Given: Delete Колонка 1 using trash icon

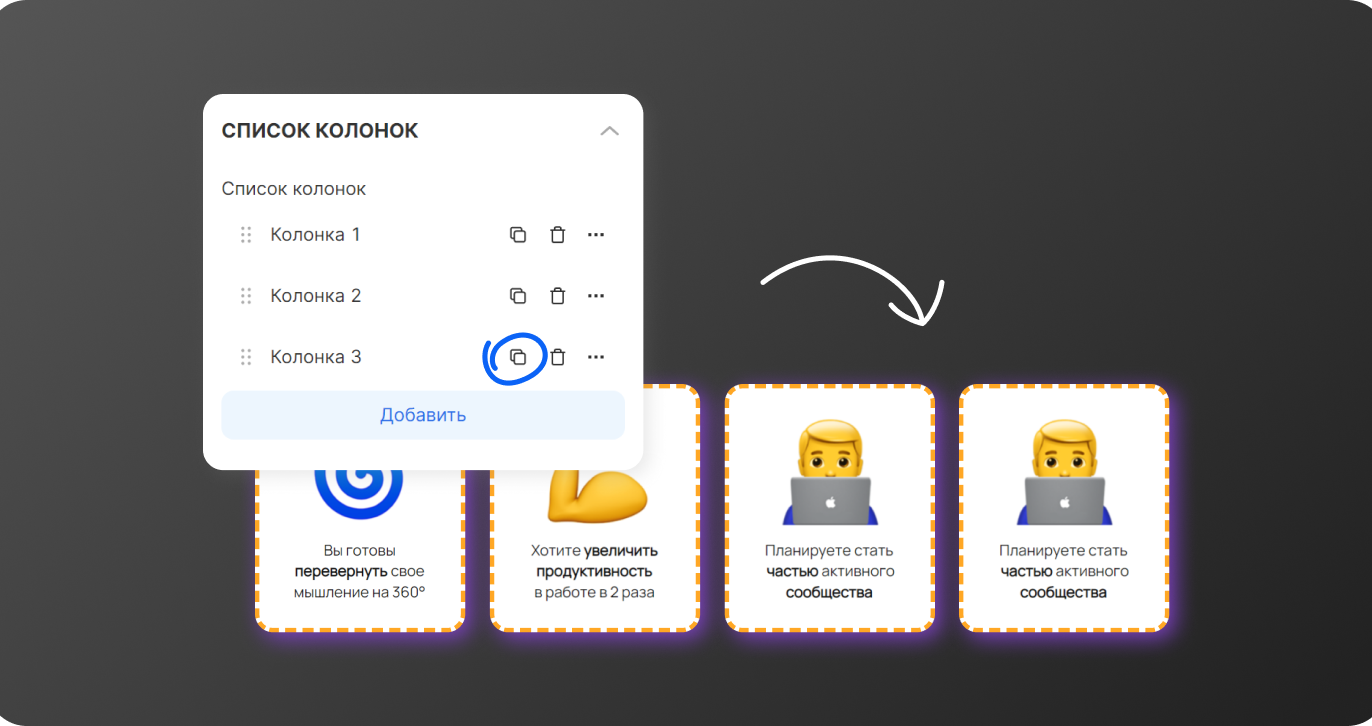Looking at the screenshot, I should [x=558, y=235].
